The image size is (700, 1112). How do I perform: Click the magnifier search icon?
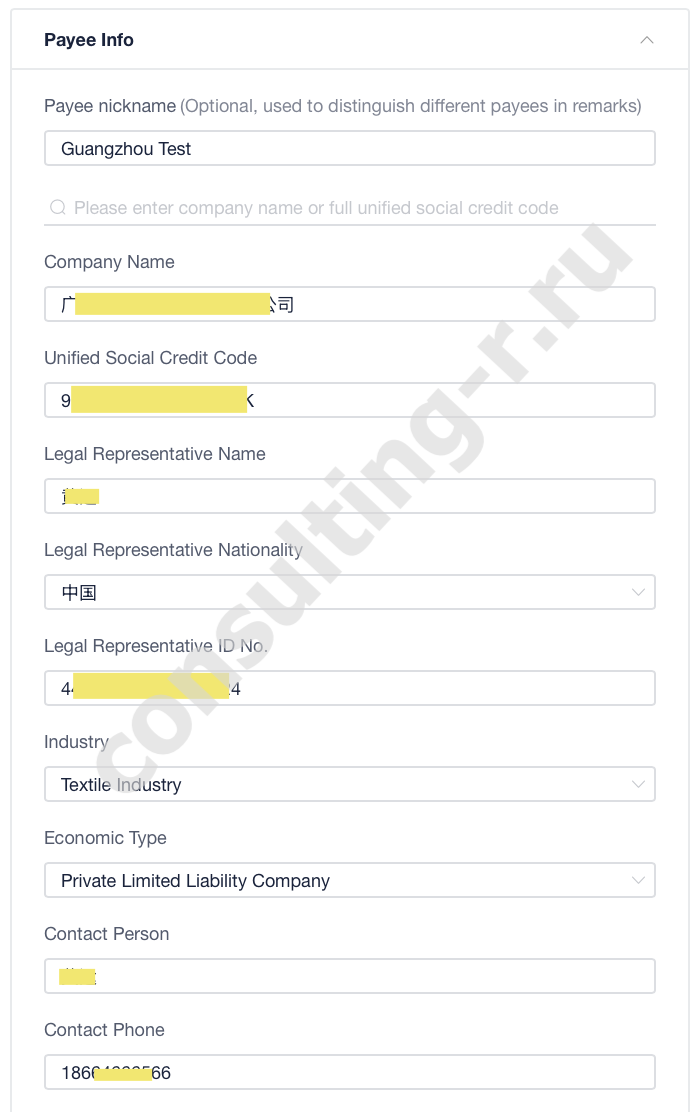[x=57, y=207]
